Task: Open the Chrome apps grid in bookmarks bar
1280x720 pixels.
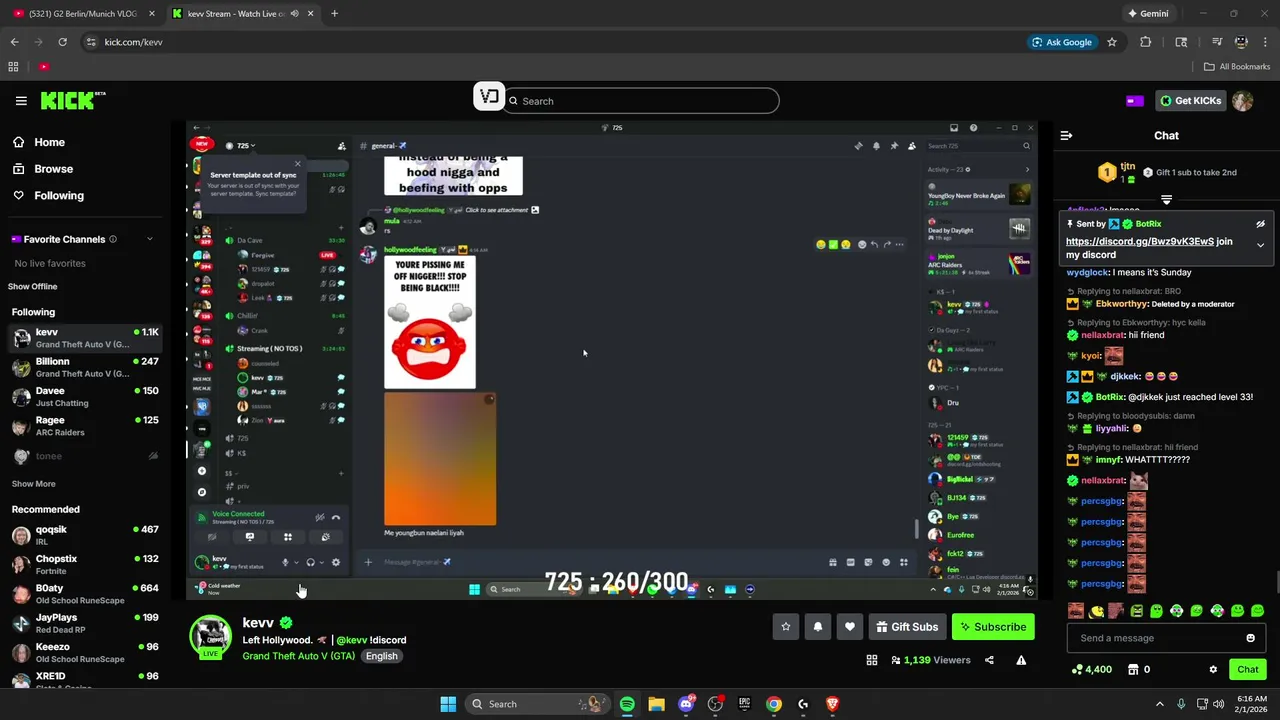Action: point(13,67)
